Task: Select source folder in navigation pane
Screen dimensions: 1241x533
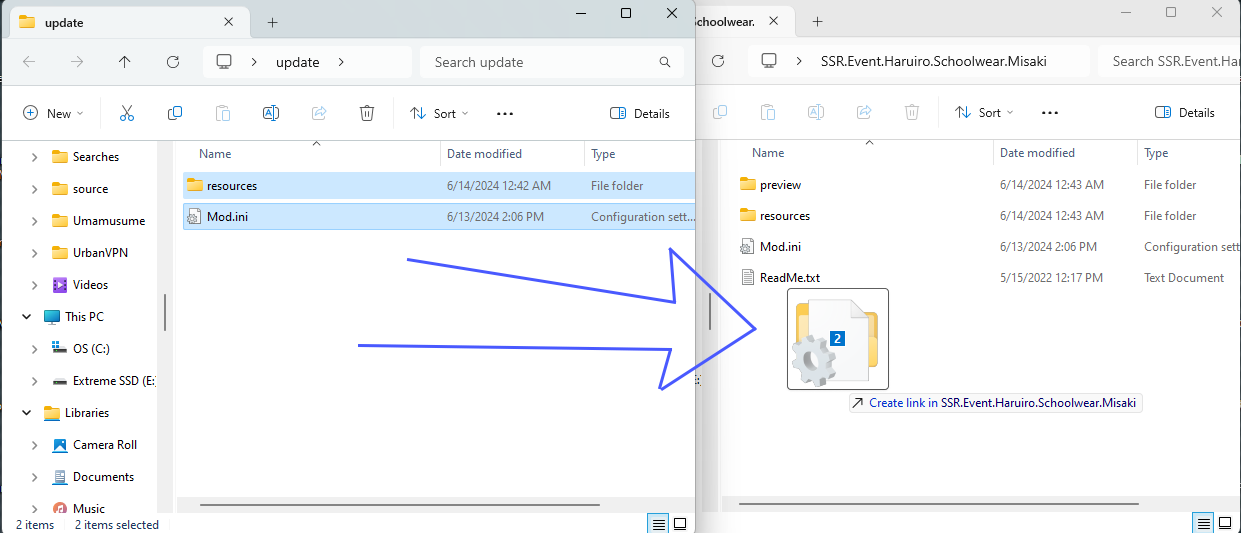Action: pyautogui.click(x=90, y=189)
